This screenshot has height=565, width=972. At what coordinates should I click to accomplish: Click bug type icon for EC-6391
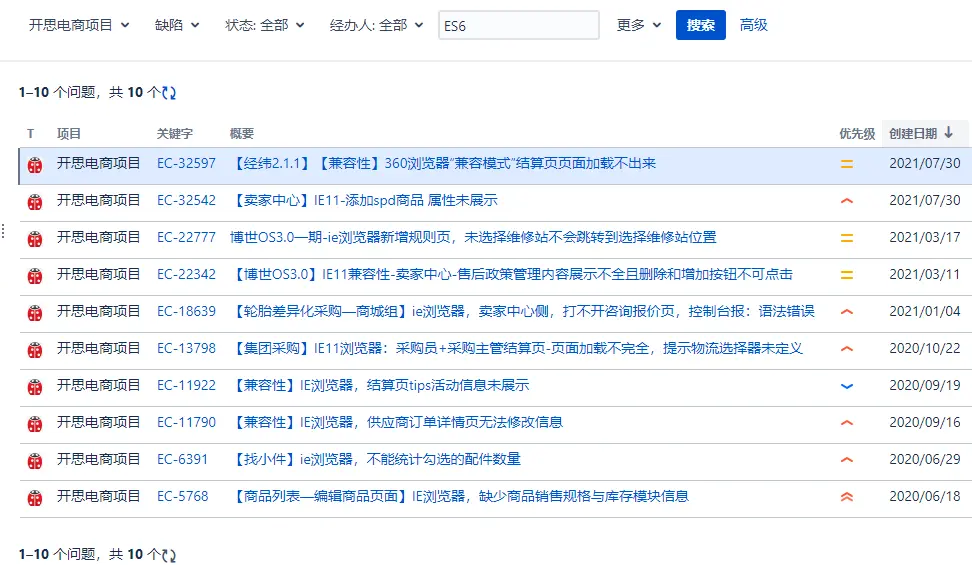coord(35,461)
